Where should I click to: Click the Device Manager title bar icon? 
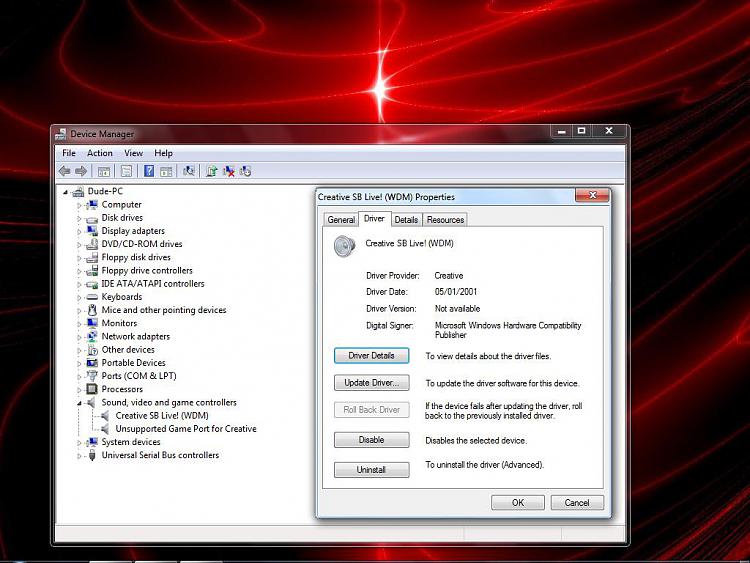point(60,134)
